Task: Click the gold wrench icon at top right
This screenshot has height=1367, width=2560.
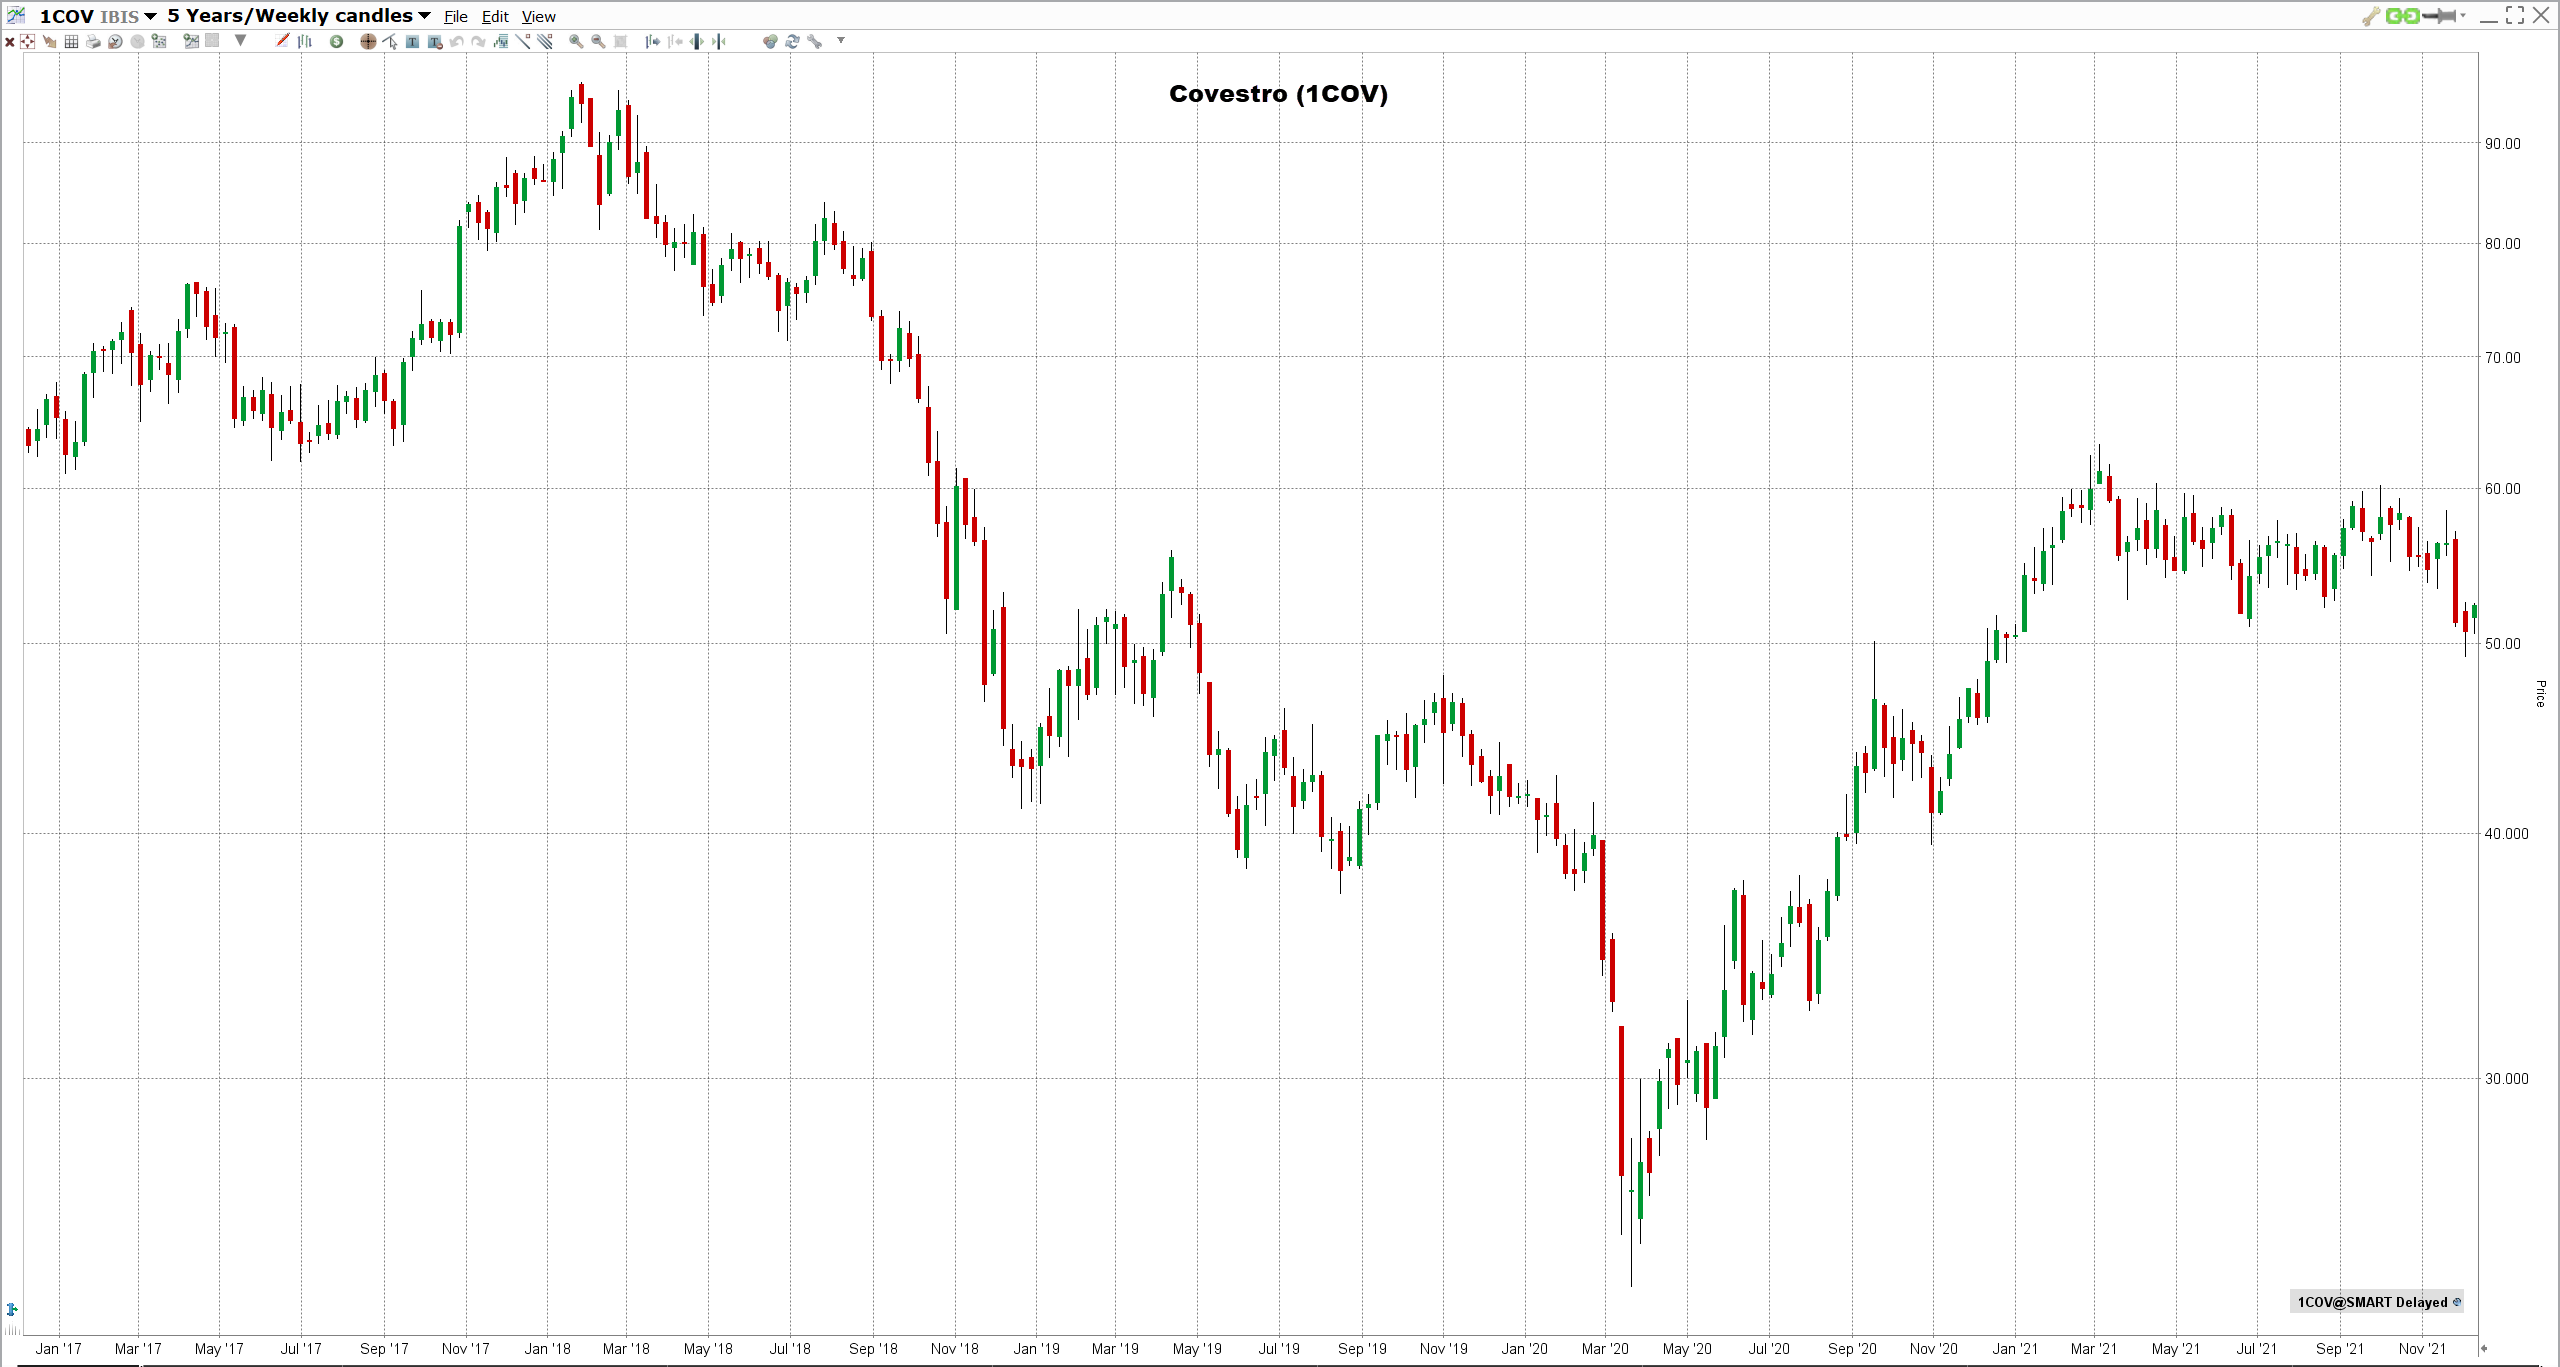Action: [2371, 16]
